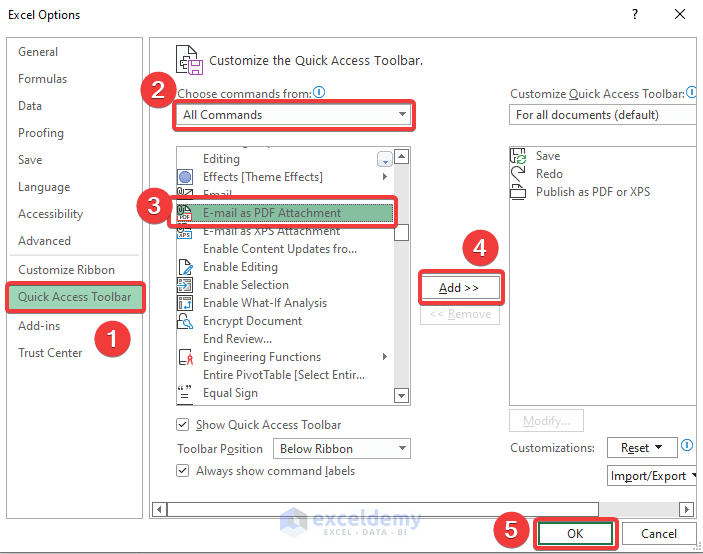
Task: Click the Add >> button
Action: point(460,288)
